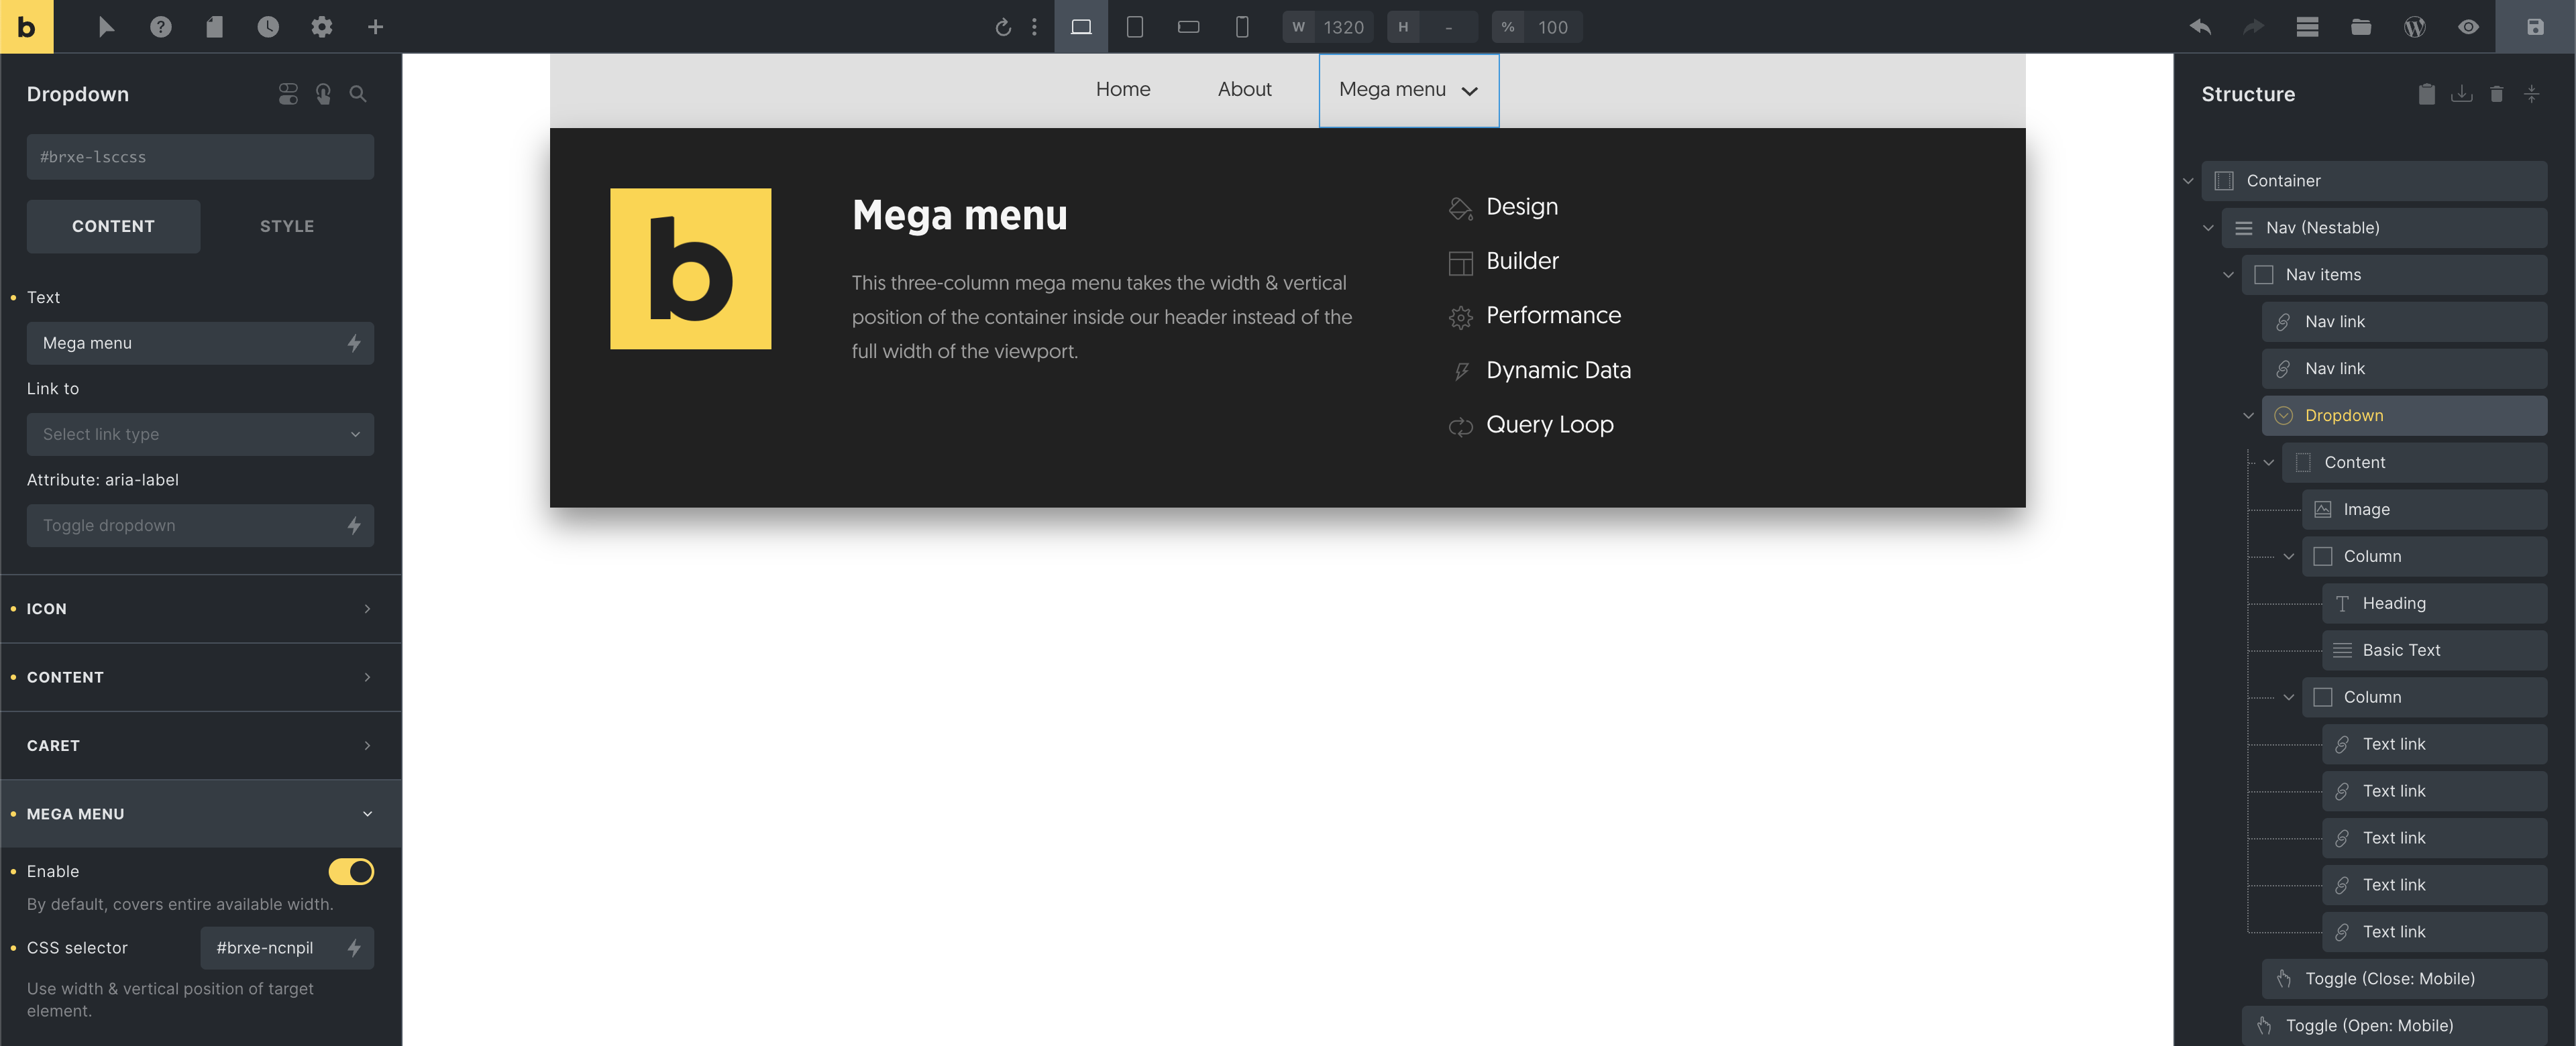
Task: Click the save disk icon
Action: click(x=2534, y=27)
